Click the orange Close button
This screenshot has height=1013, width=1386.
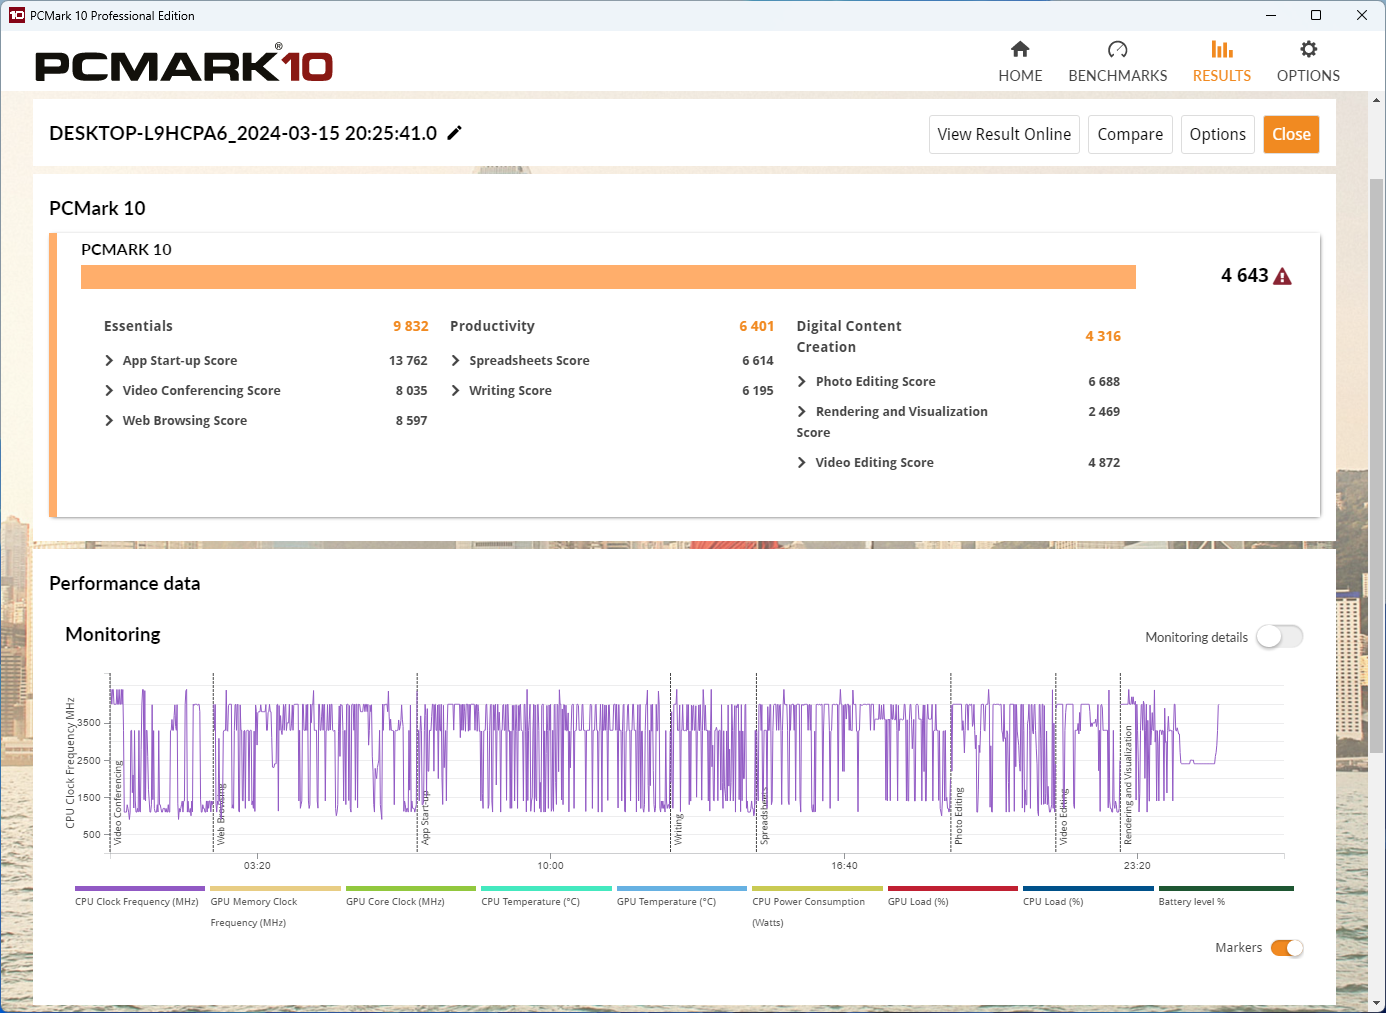[1291, 135]
